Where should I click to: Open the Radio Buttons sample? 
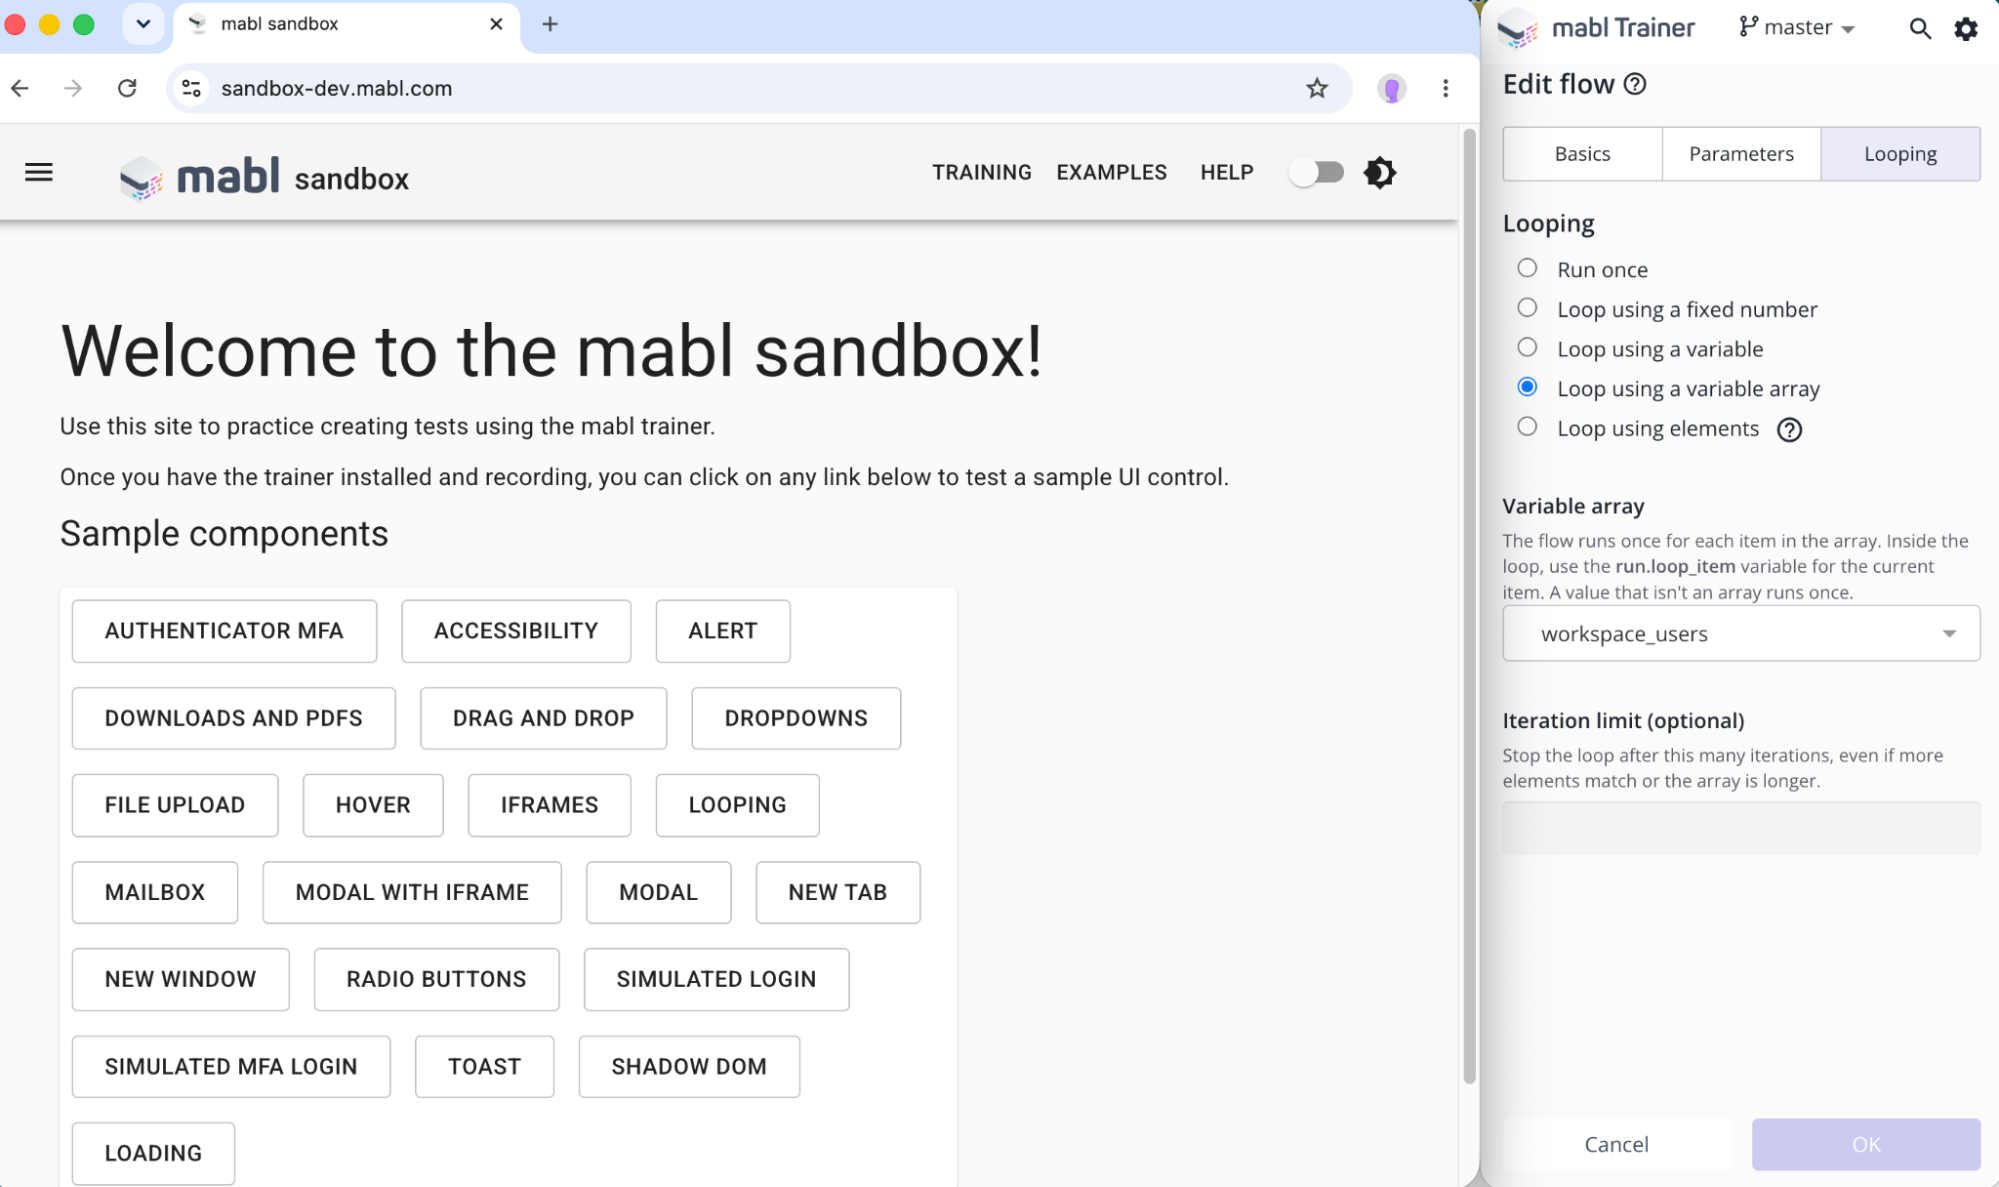tap(436, 979)
